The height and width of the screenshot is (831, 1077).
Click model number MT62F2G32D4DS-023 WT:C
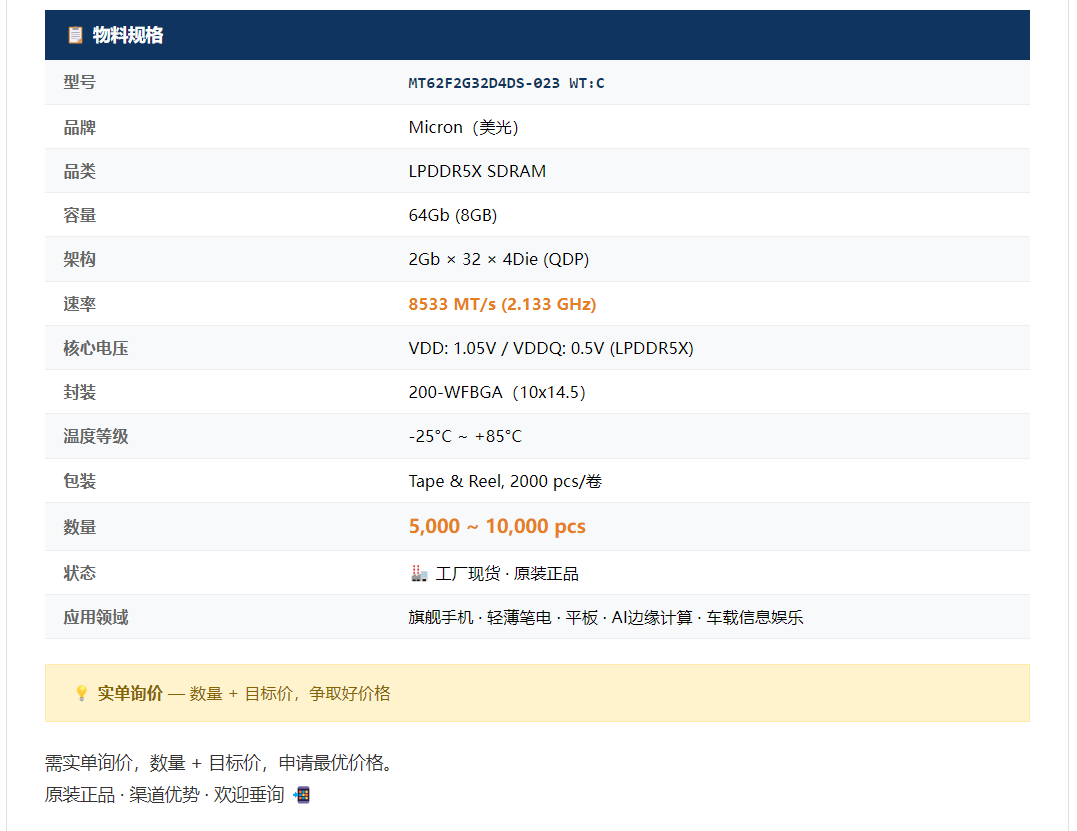pyautogui.click(x=506, y=83)
